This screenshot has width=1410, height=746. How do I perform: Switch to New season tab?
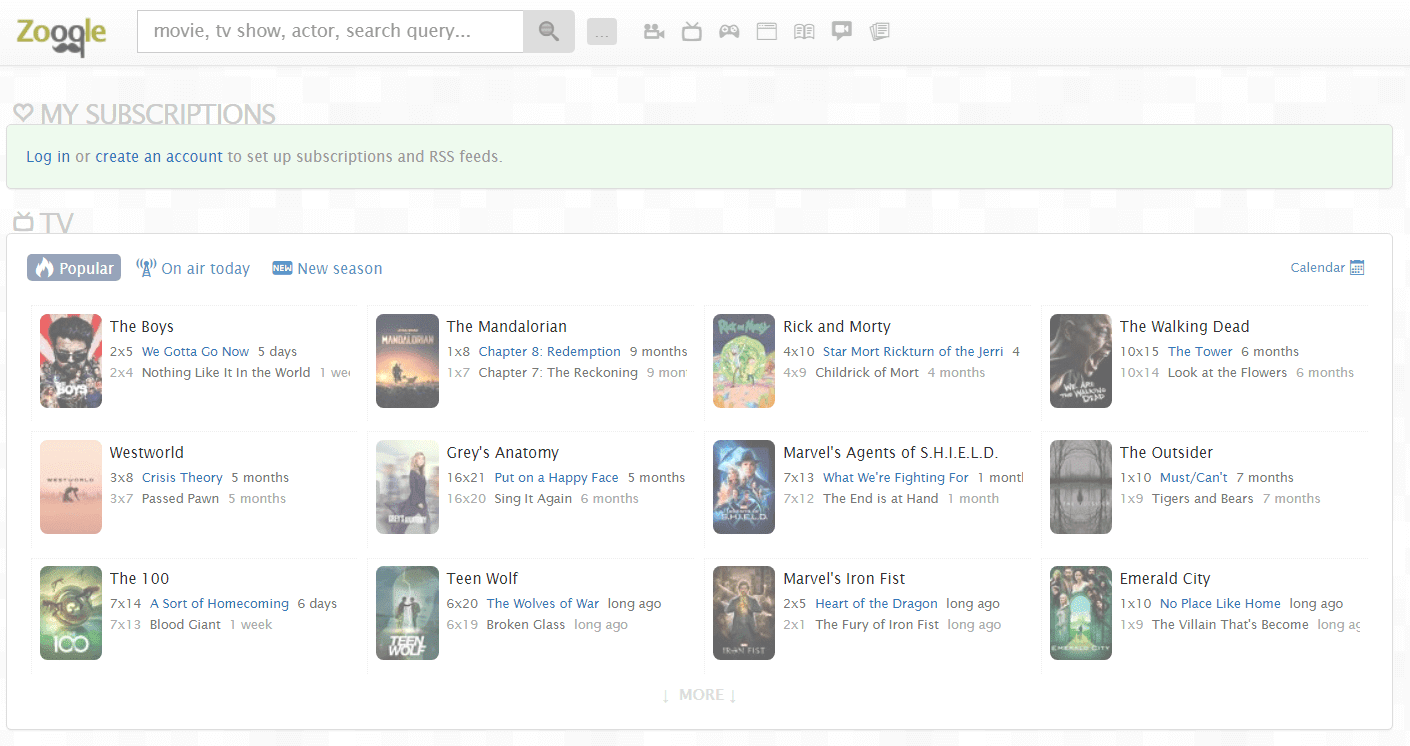tap(327, 268)
